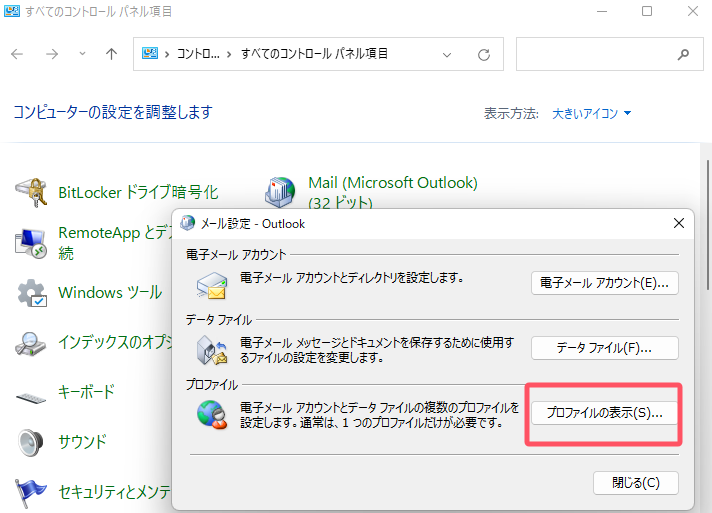Click プロファイルの表示(S)... button
Screen dimensions: 712x513
(605, 413)
